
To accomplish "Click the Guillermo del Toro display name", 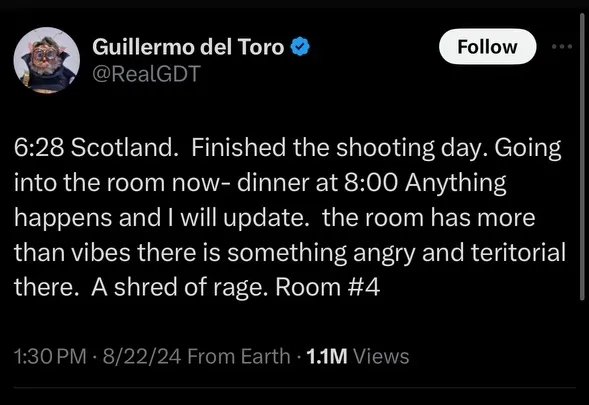I will 188,47.
